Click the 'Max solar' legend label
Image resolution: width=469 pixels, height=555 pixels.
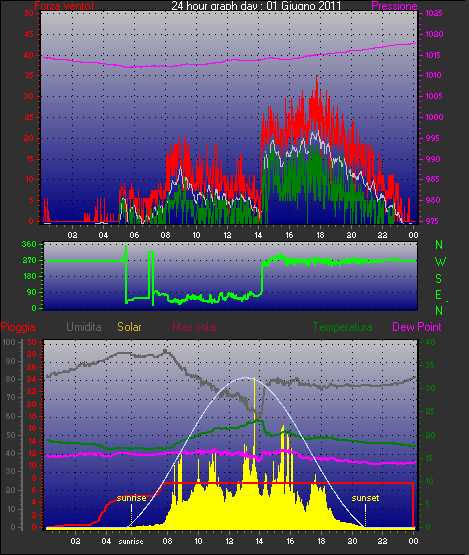point(195,327)
